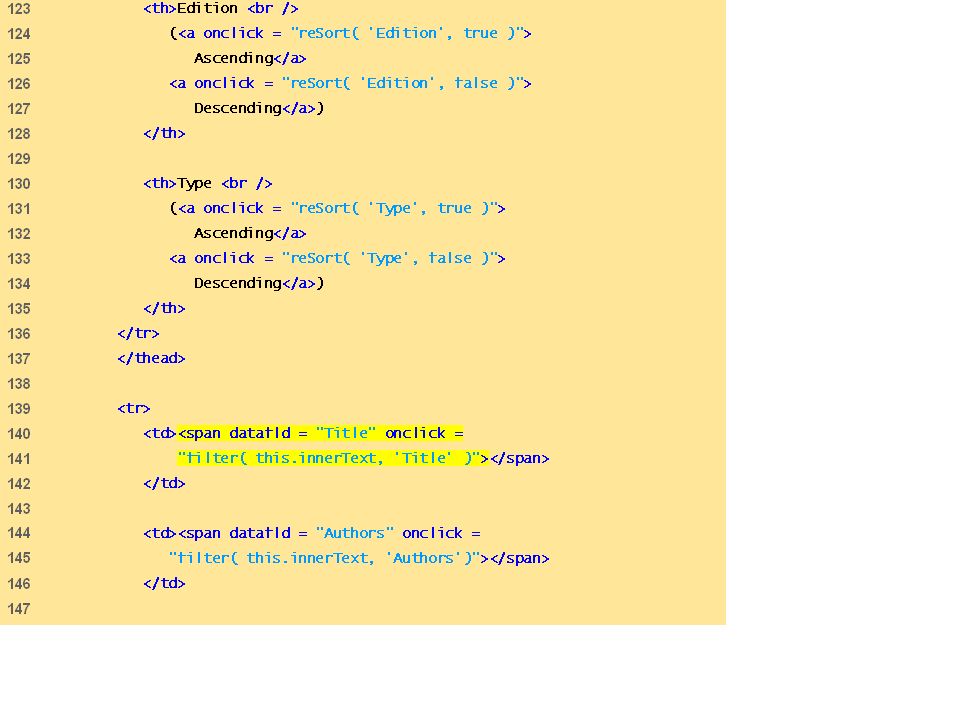Click the closing </td> tag on line 142

(x=164, y=484)
